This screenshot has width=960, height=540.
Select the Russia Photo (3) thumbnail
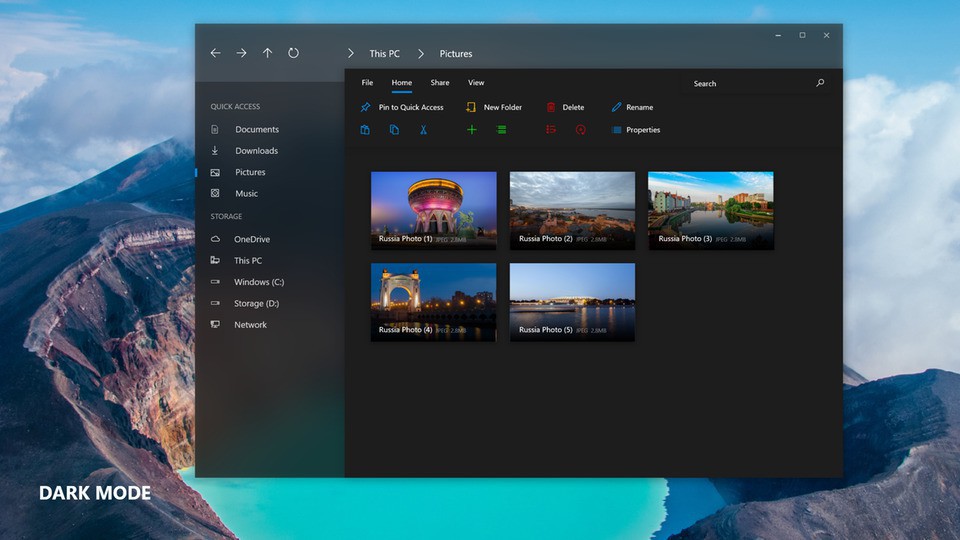710,210
